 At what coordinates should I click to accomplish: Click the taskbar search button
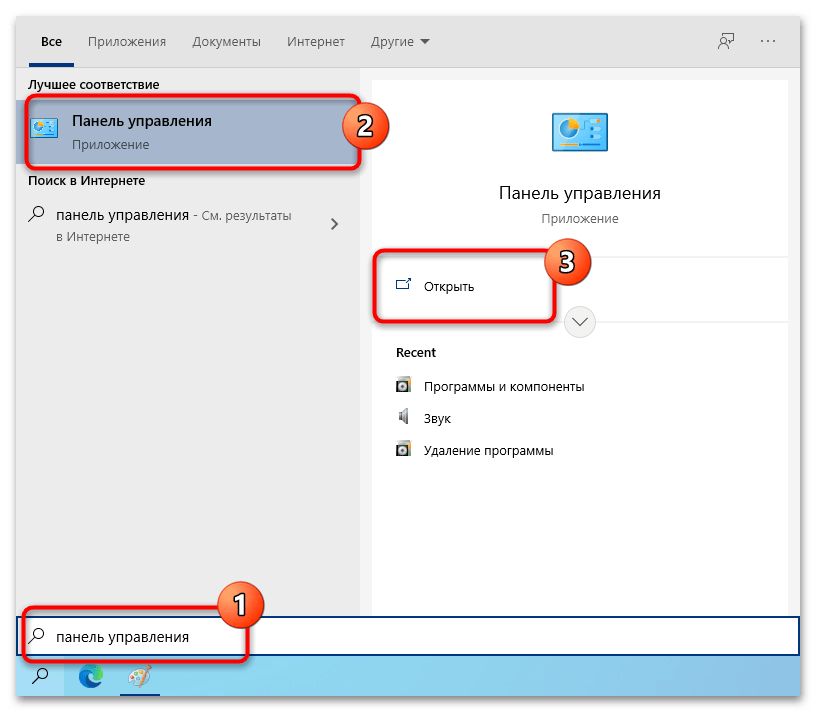[x=40, y=677]
